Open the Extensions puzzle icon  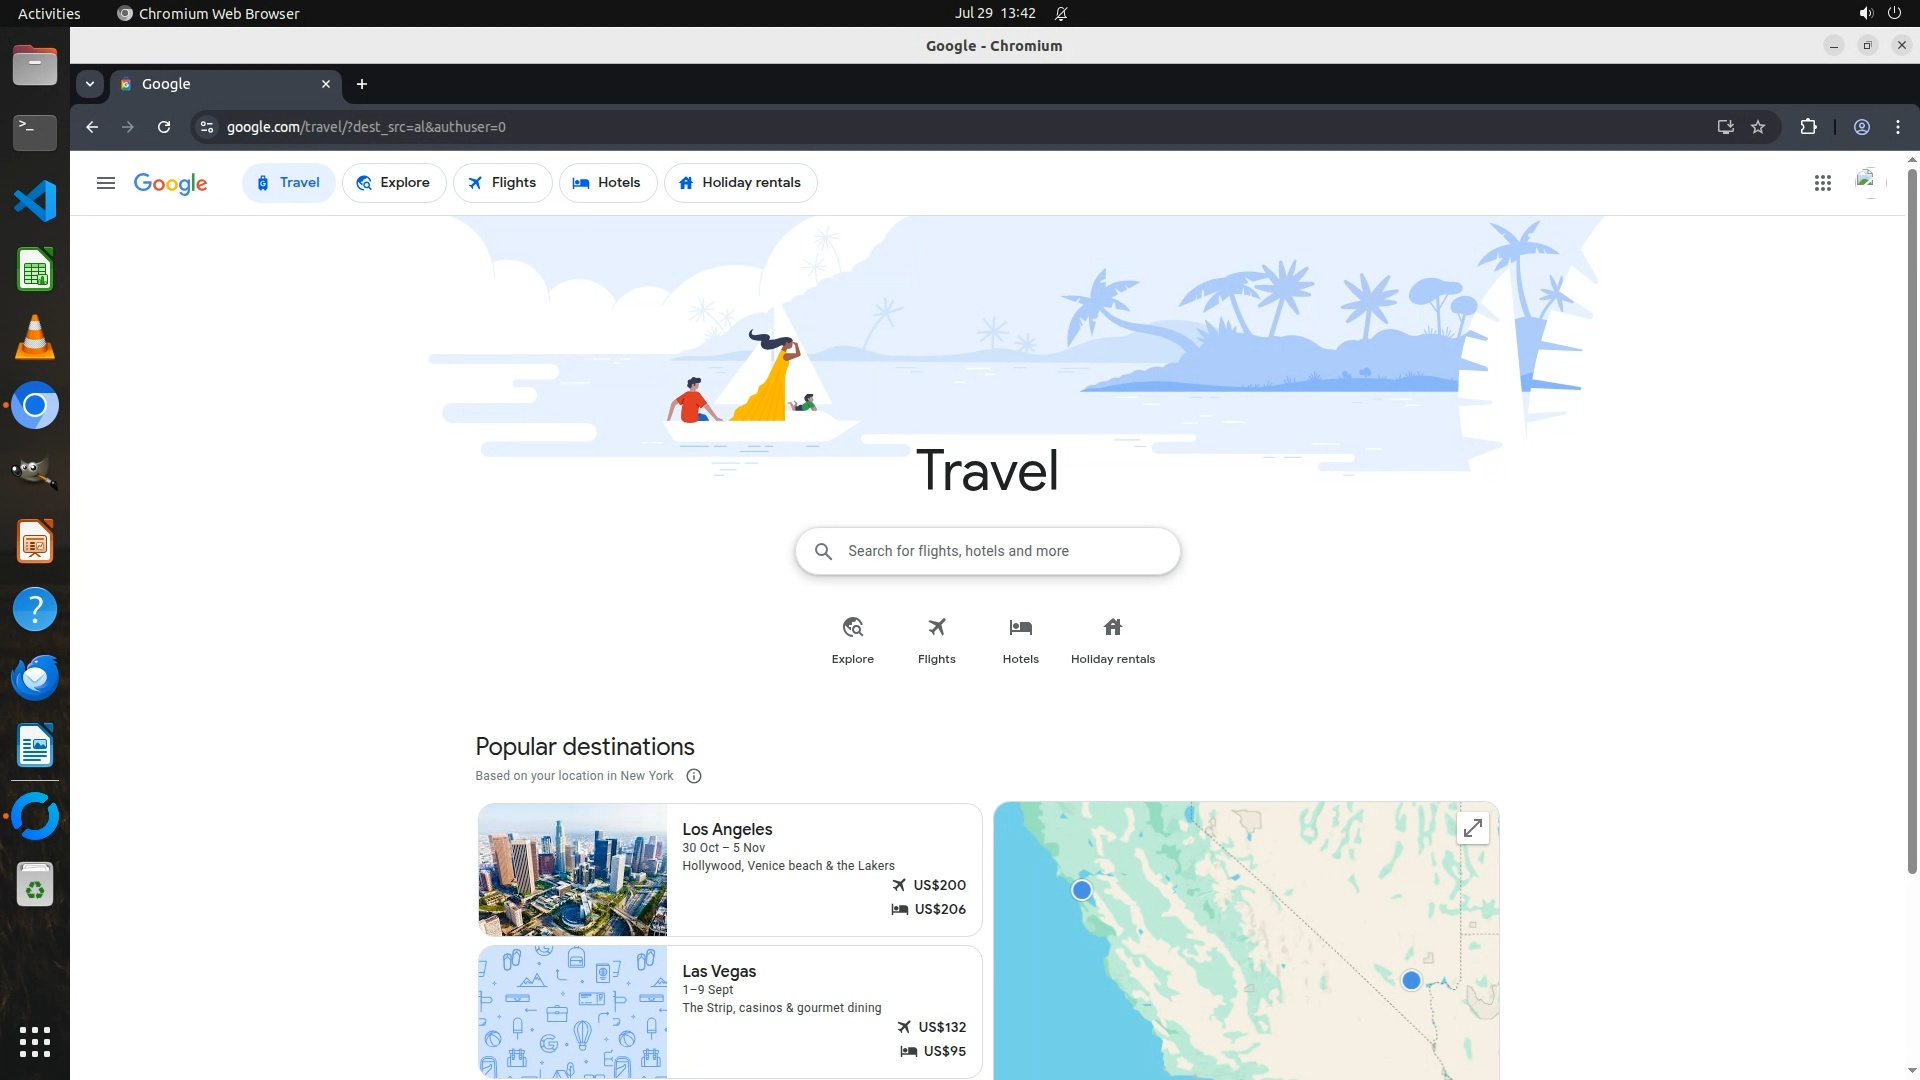point(1808,127)
